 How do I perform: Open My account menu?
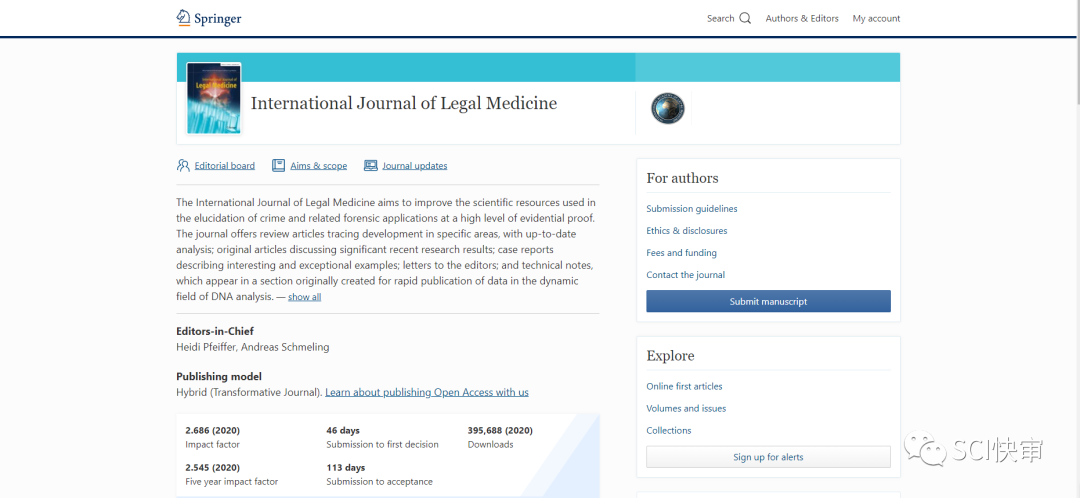pos(876,19)
